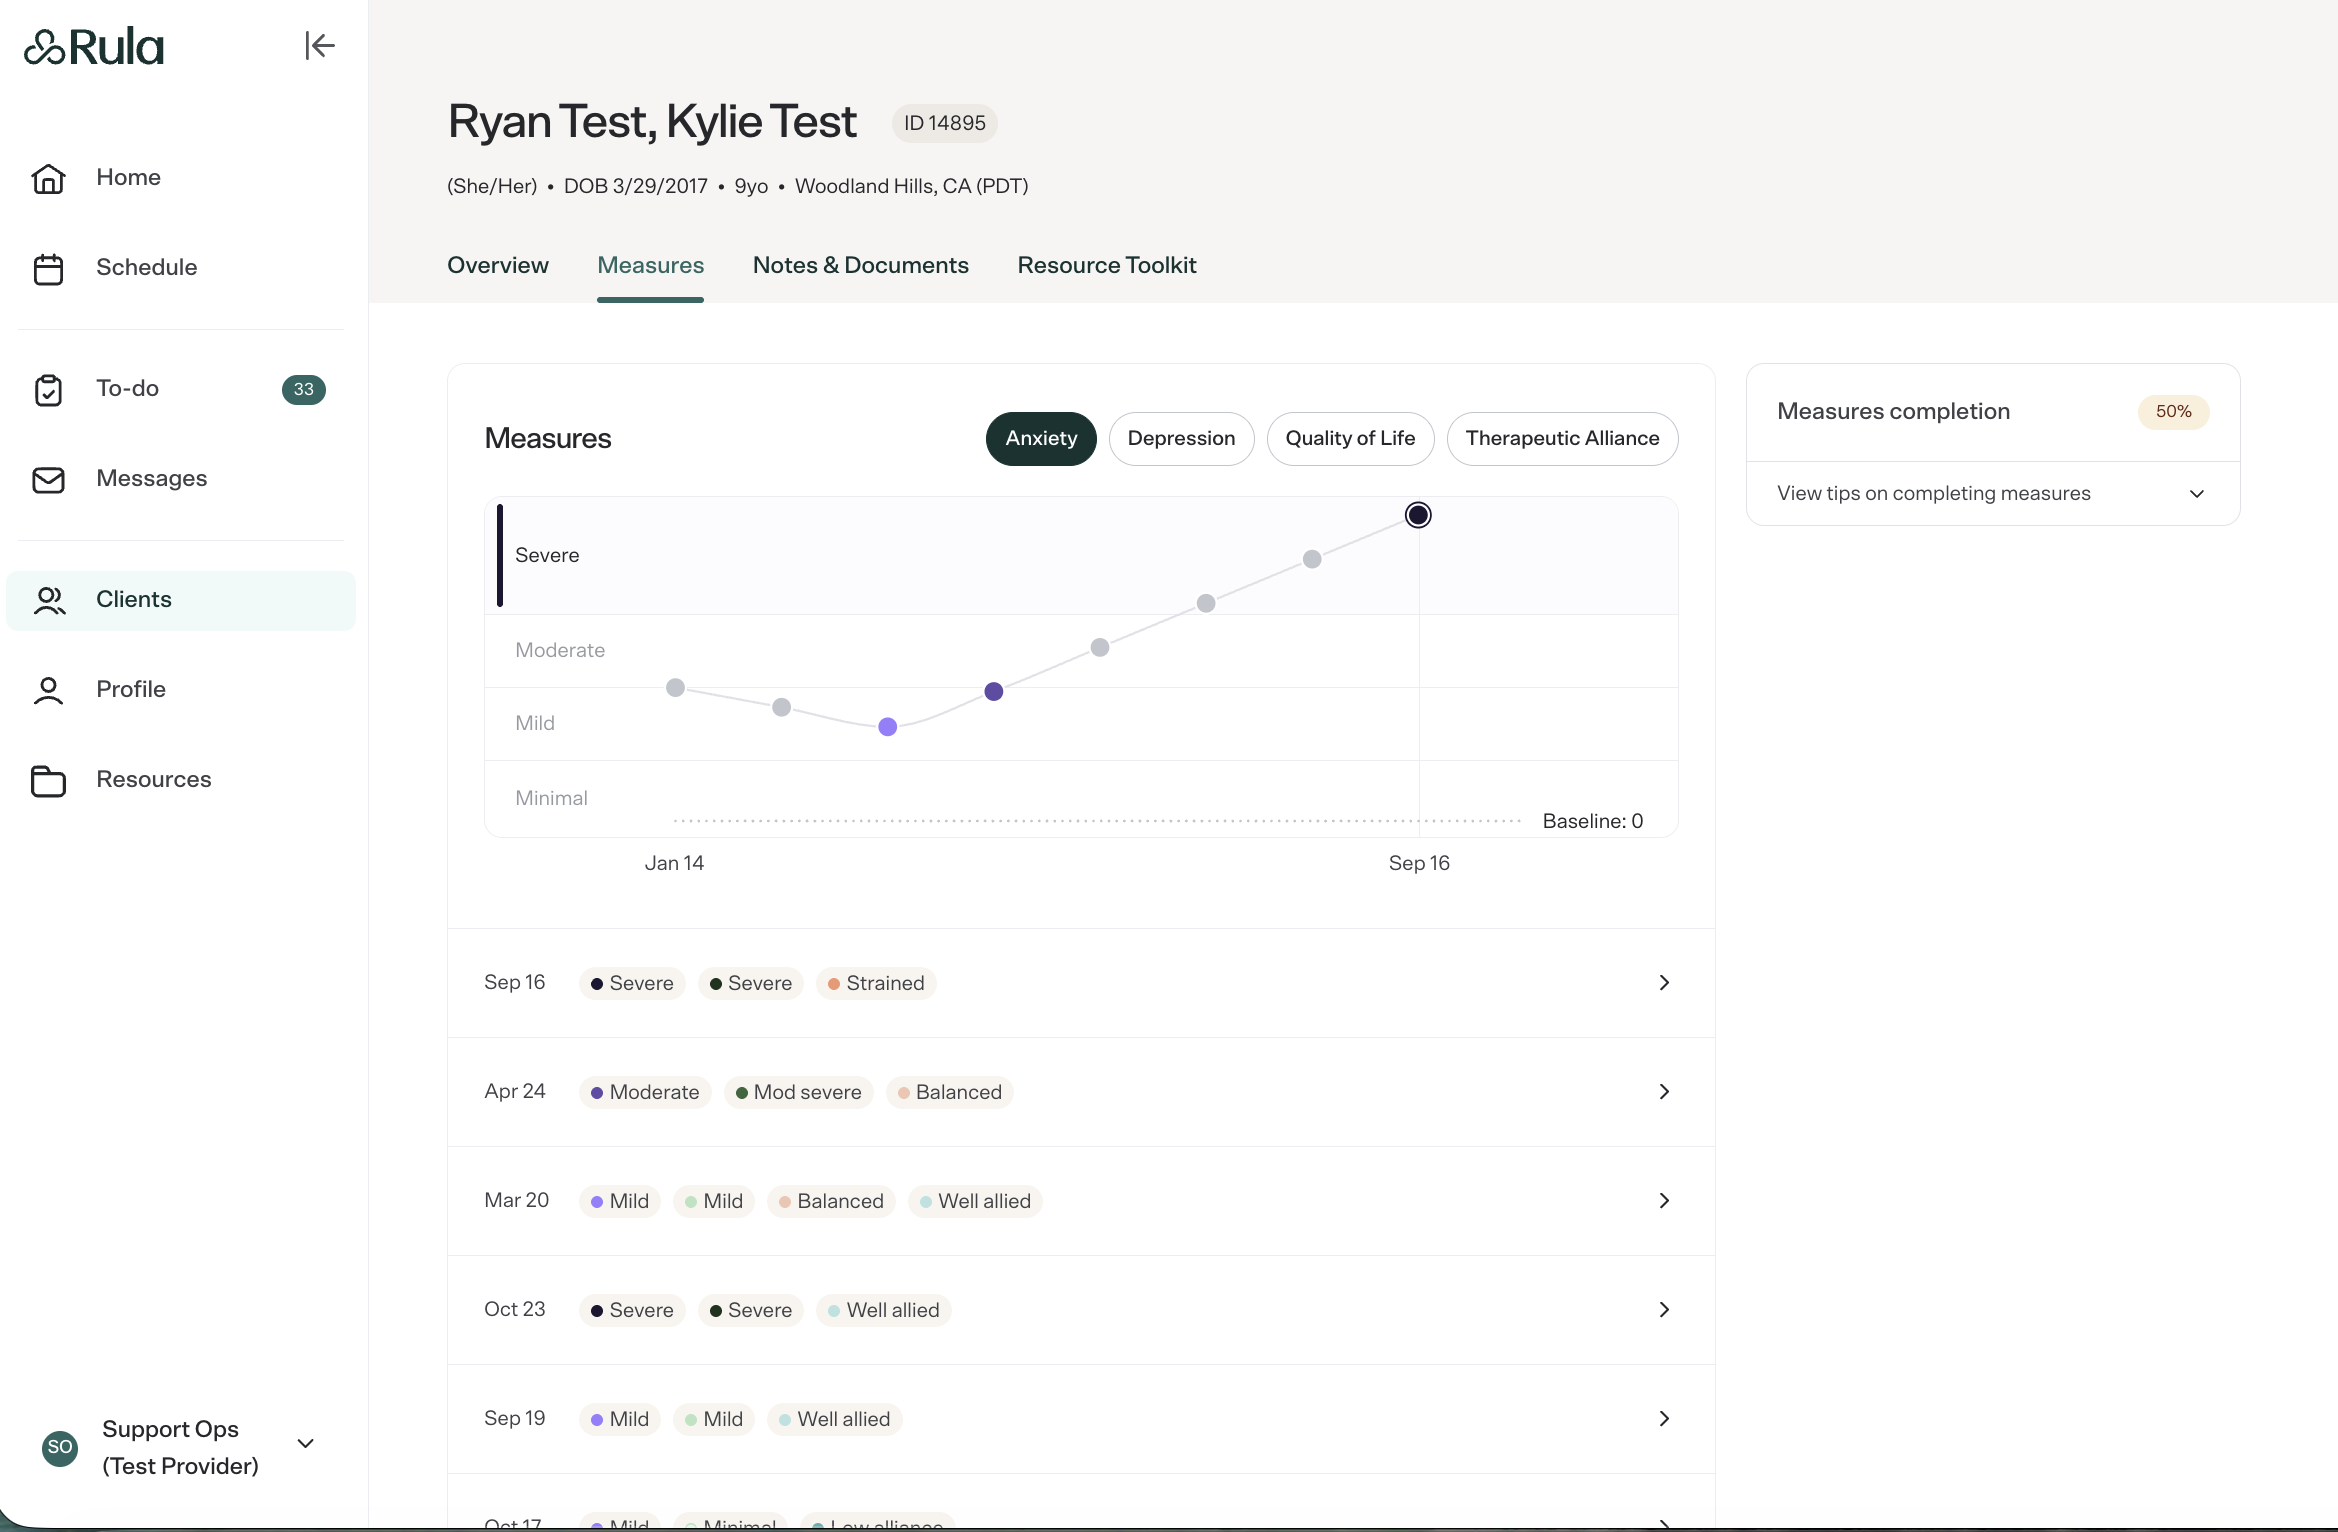This screenshot has height=1532, width=2338.
Task: Open the Home icon in sidebar
Action: coord(48,178)
